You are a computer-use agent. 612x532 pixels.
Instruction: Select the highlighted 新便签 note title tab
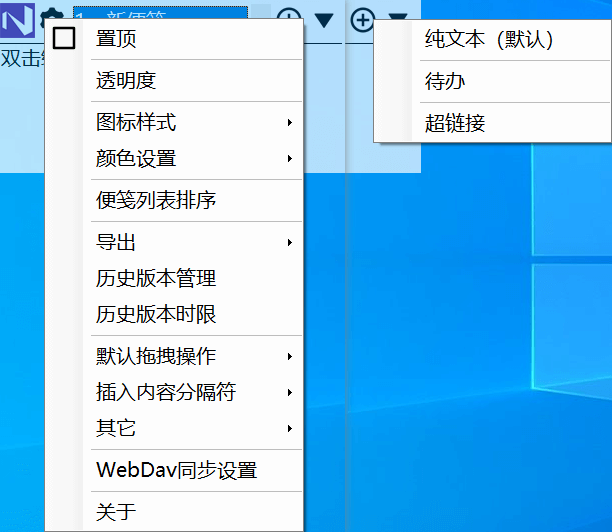tap(160, 12)
